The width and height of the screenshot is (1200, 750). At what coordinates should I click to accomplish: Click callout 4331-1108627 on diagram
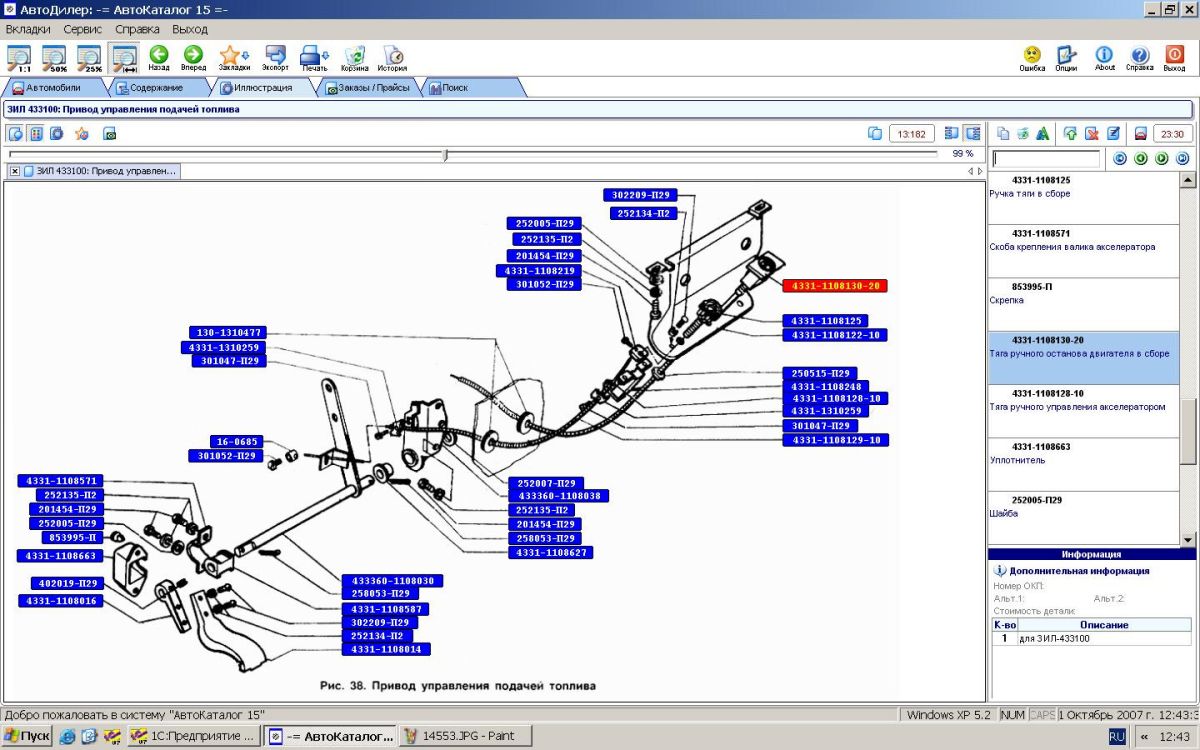pyautogui.click(x=551, y=552)
